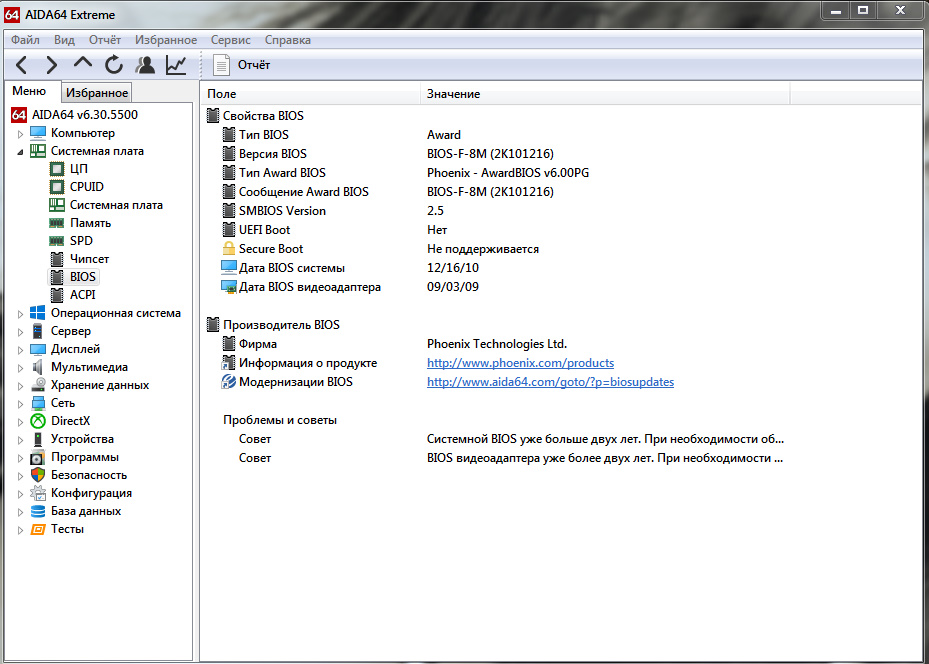Open the aida64.com BIOS updates link

point(550,382)
